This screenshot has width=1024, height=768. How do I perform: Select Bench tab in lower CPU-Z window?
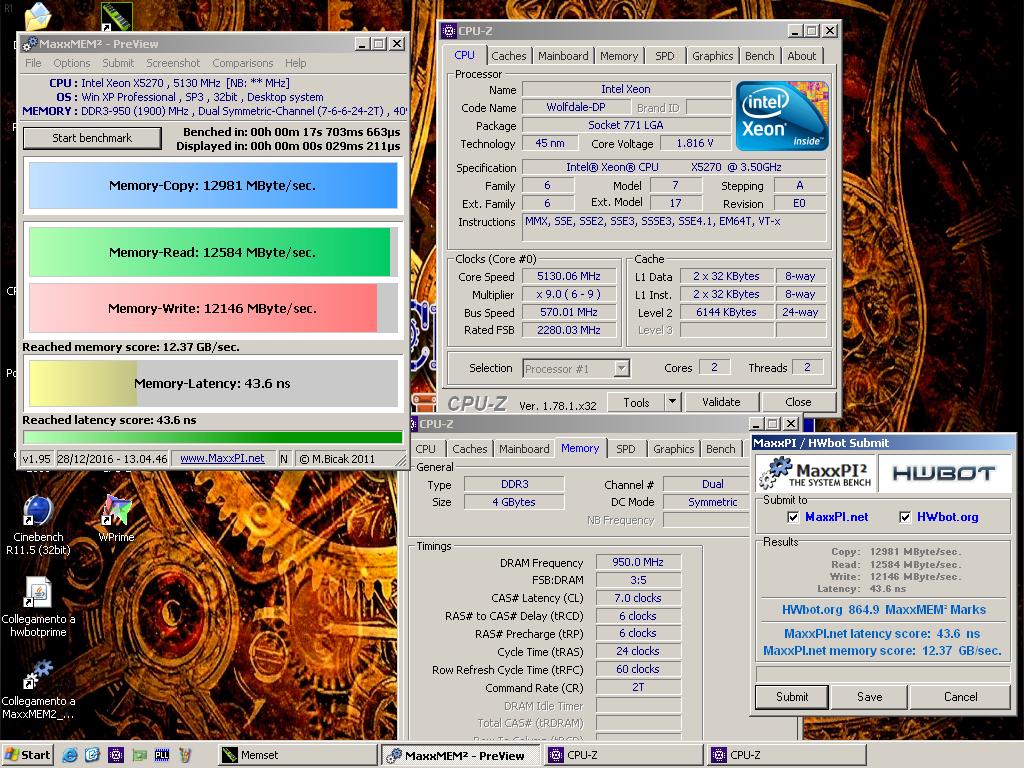tap(721, 449)
